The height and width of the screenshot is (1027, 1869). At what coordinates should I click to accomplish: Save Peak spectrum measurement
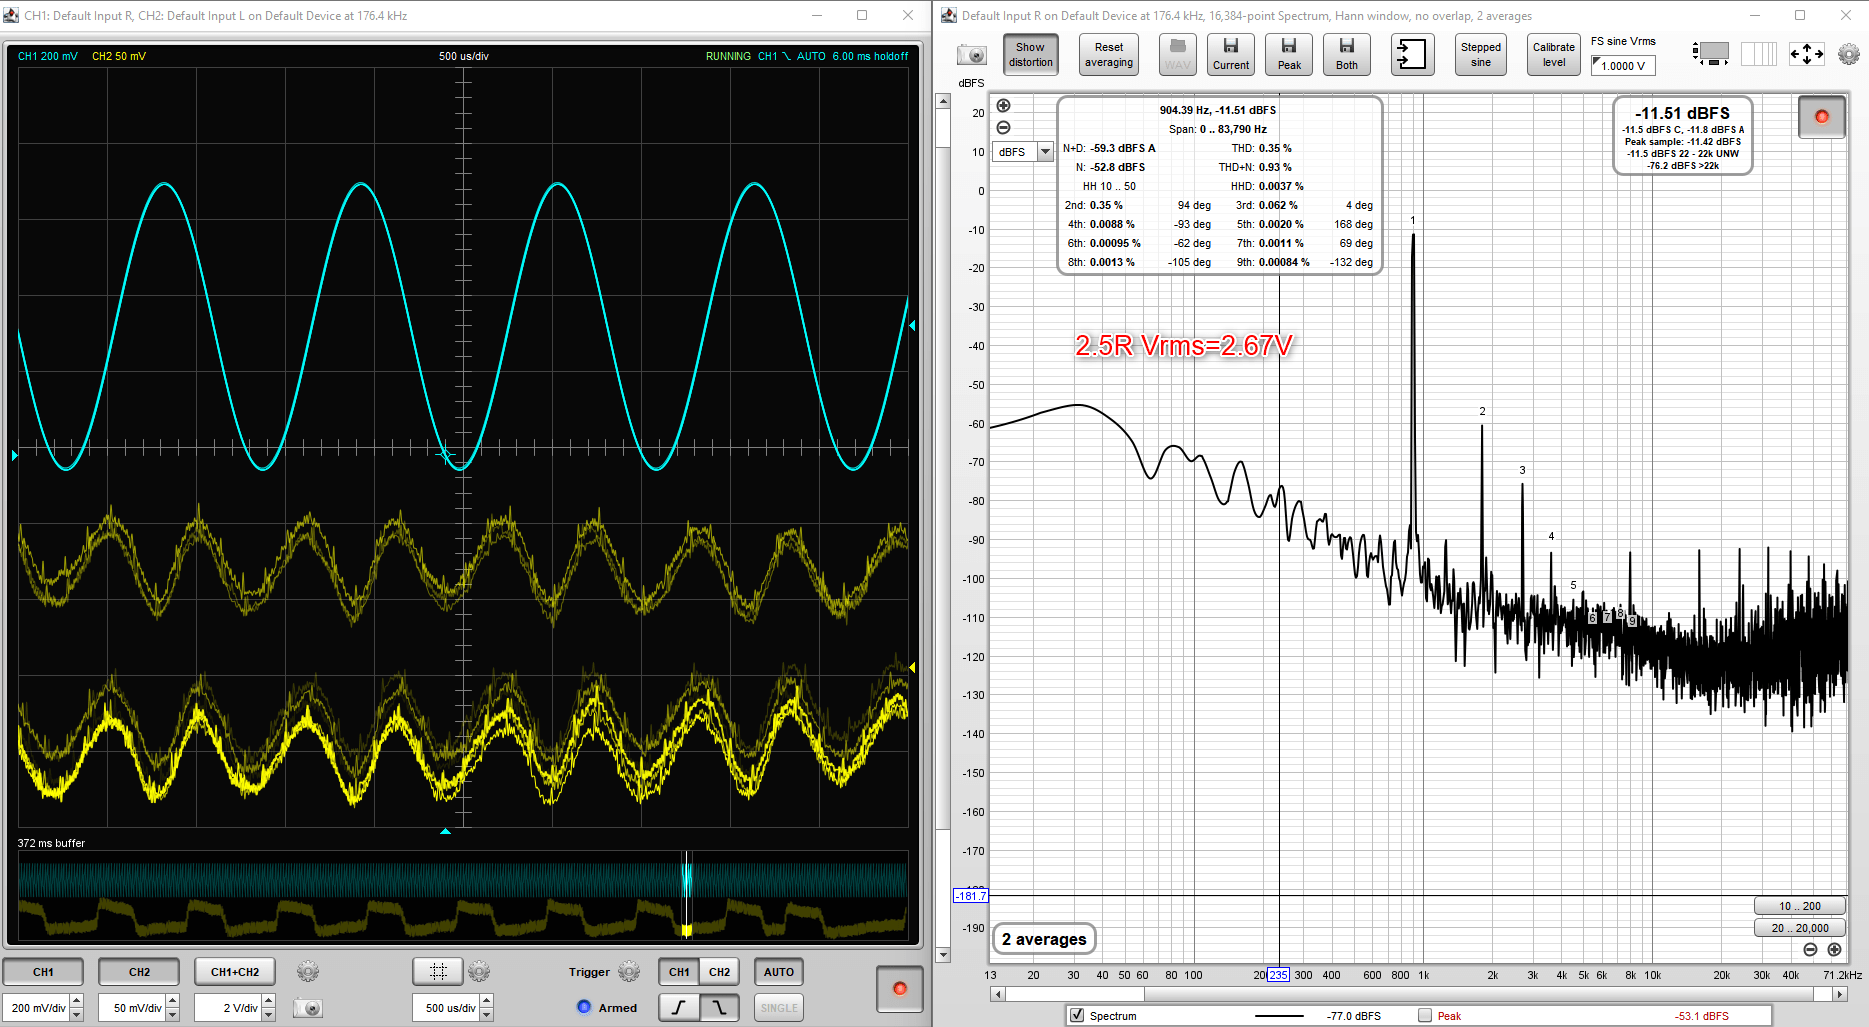[1289, 54]
